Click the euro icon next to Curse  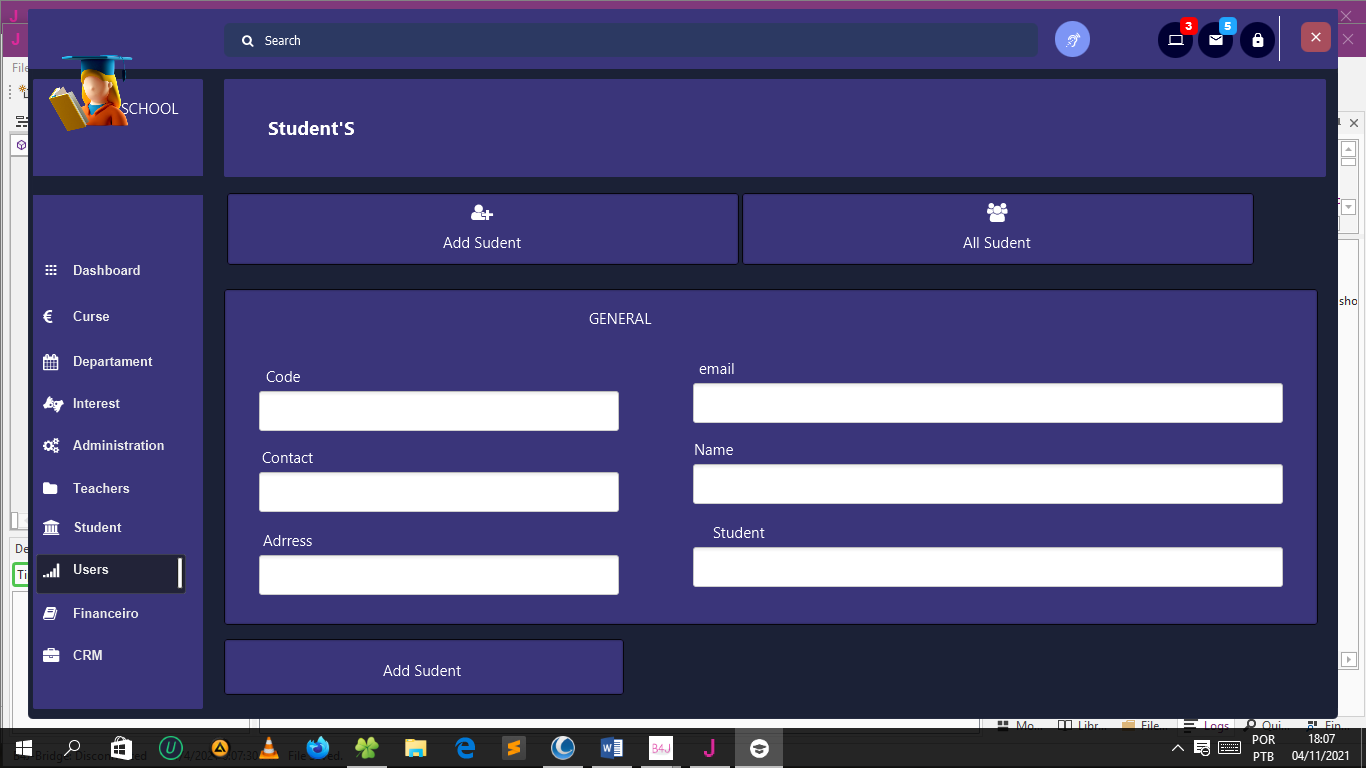(x=48, y=316)
